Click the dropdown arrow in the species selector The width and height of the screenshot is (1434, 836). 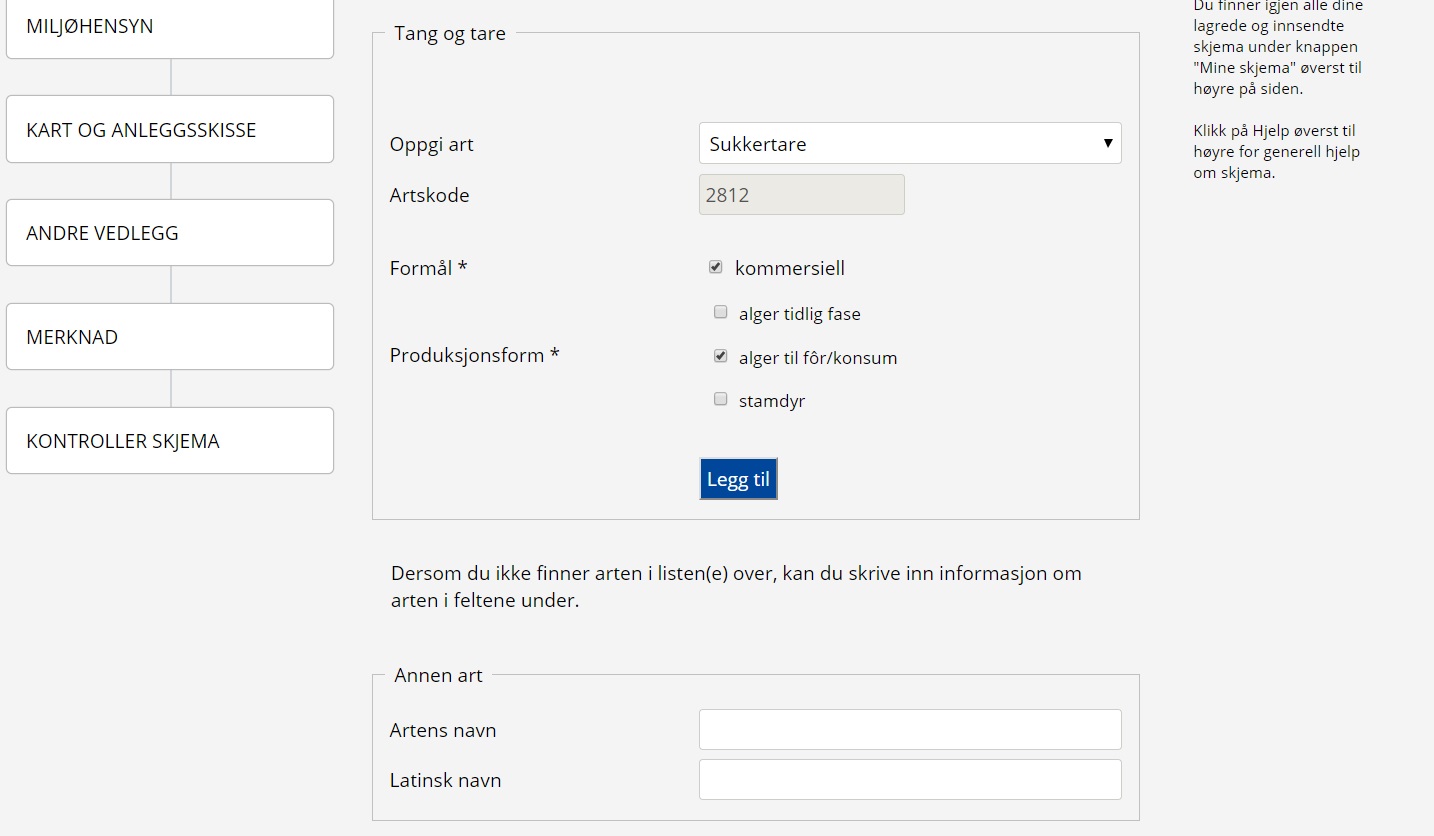coord(1107,144)
